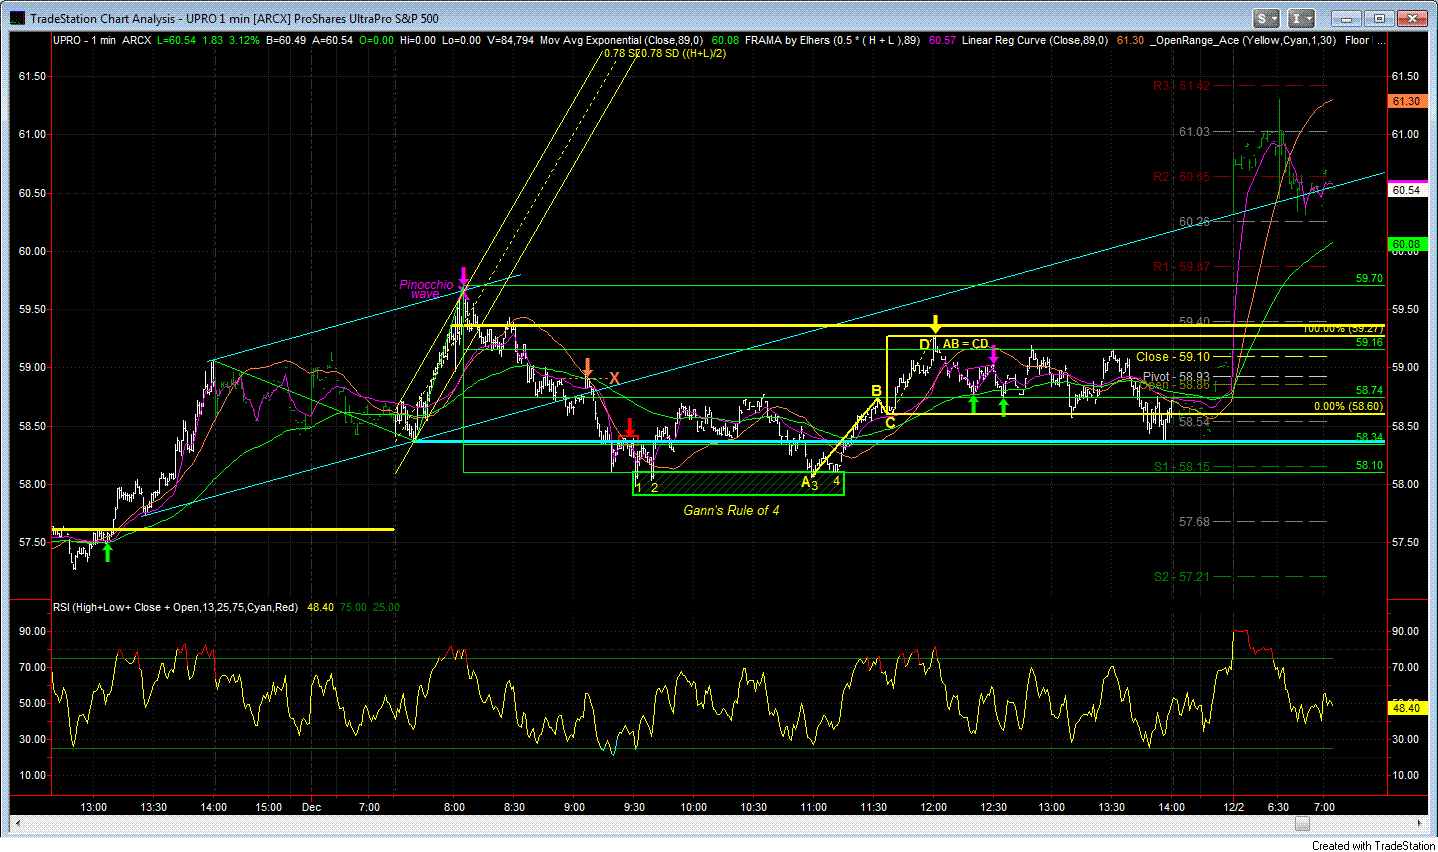Click the 'FRAMA by Ehlers' indicator label
The width and height of the screenshot is (1438, 852).
832,40
